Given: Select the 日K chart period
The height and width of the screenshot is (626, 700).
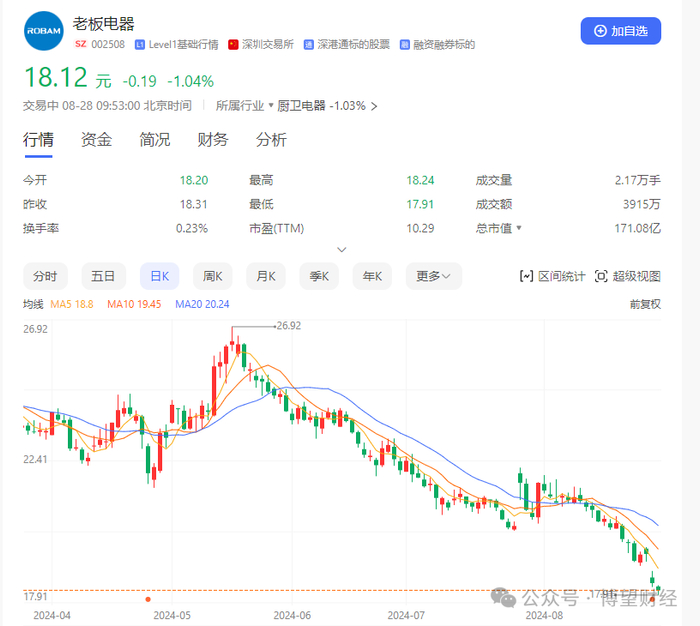Looking at the screenshot, I should click(x=159, y=276).
